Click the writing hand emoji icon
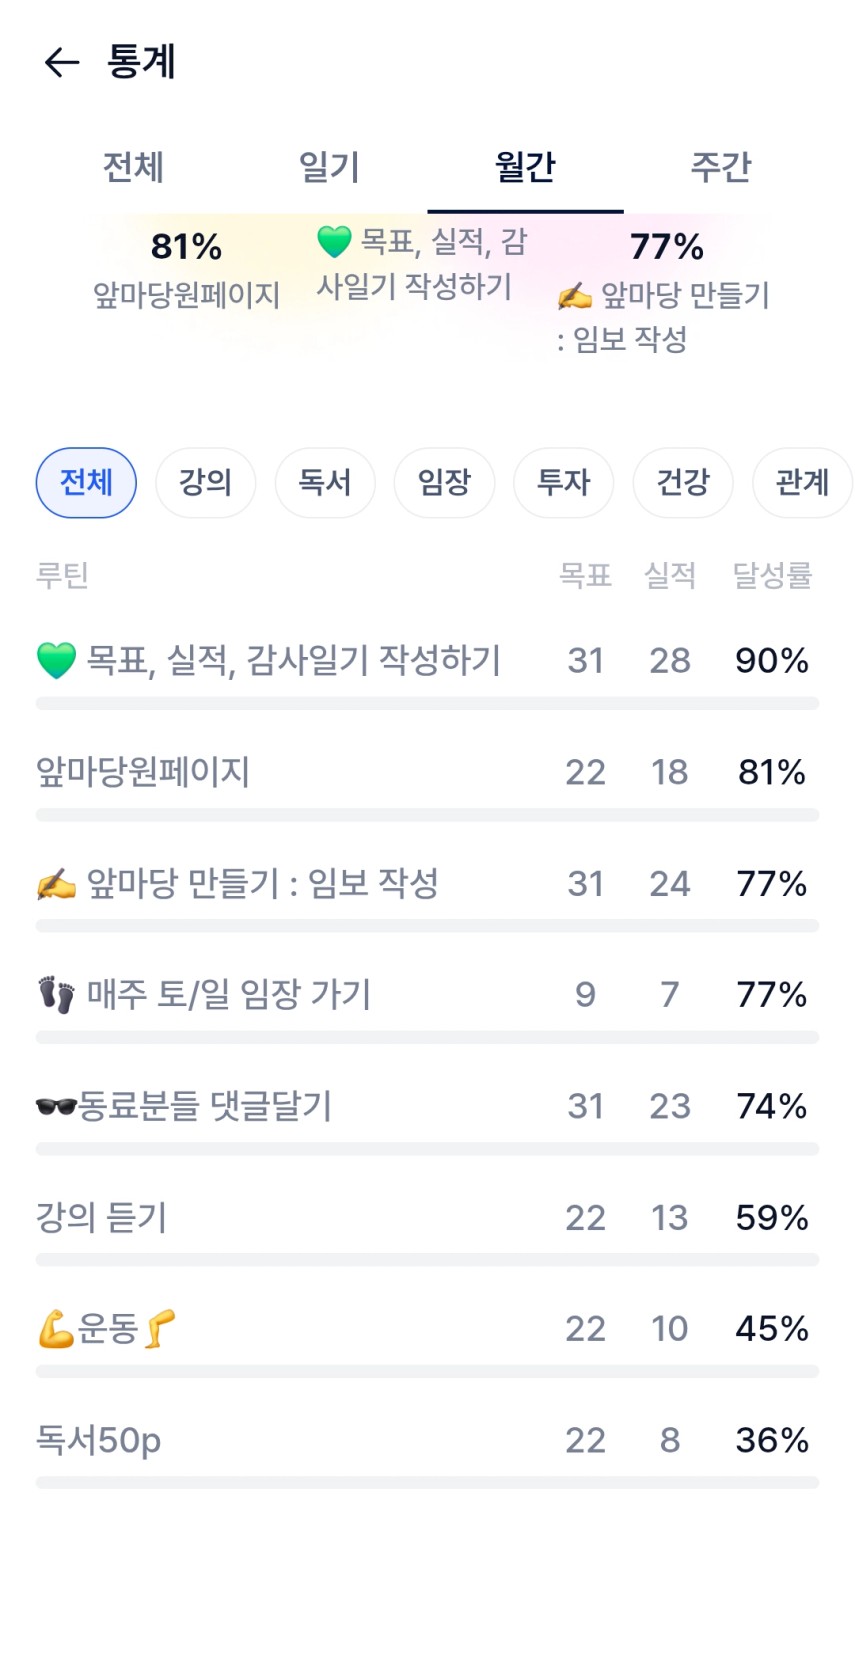This screenshot has height=1667, width=855. point(56,884)
